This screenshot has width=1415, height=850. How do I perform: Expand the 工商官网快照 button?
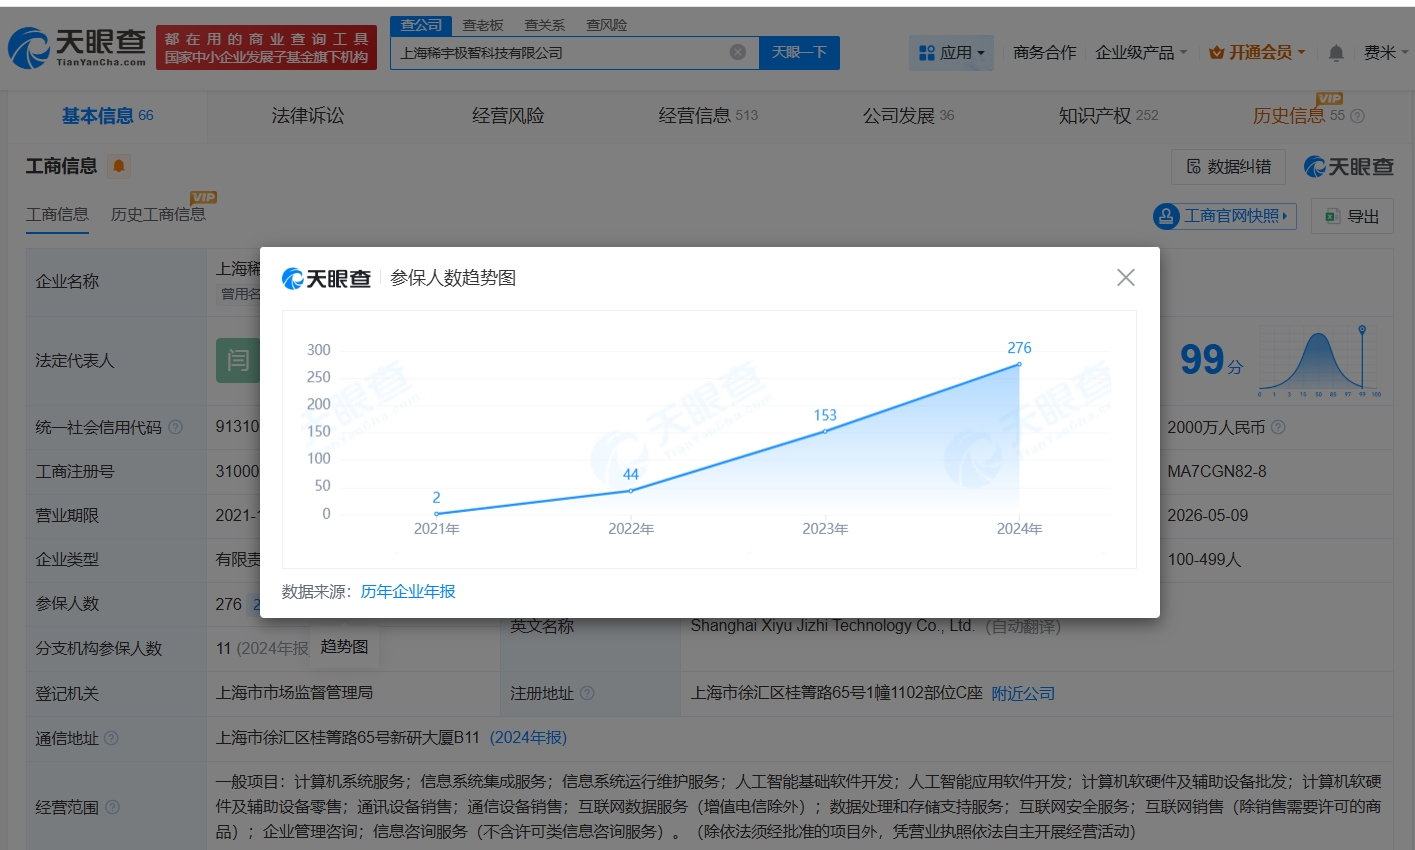1224,216
